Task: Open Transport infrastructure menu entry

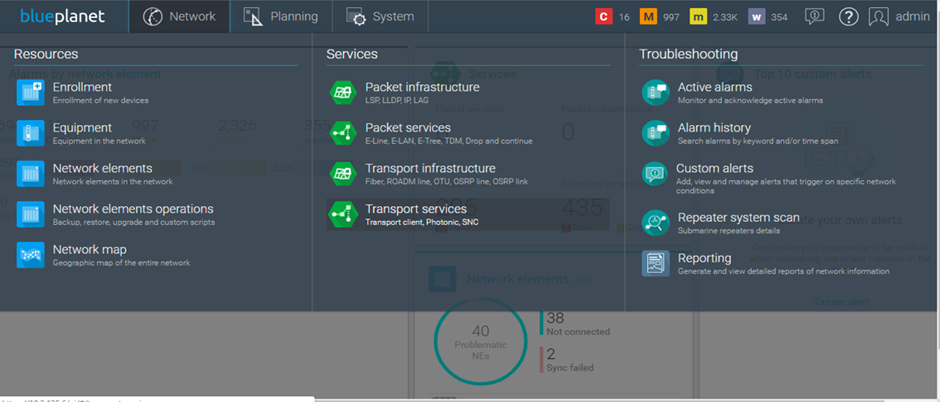Action: 430,168
